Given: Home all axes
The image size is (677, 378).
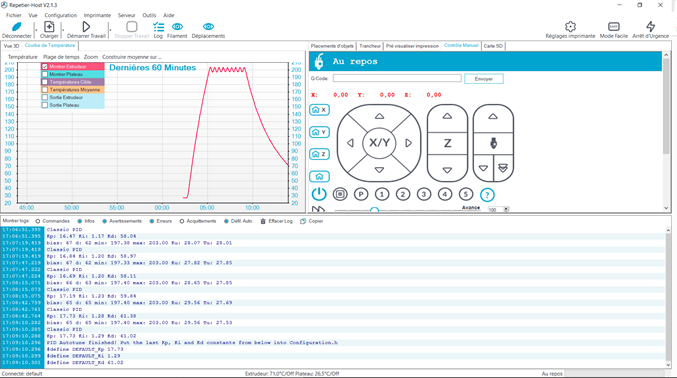Looking at the screenshot, I should point(320,176).
